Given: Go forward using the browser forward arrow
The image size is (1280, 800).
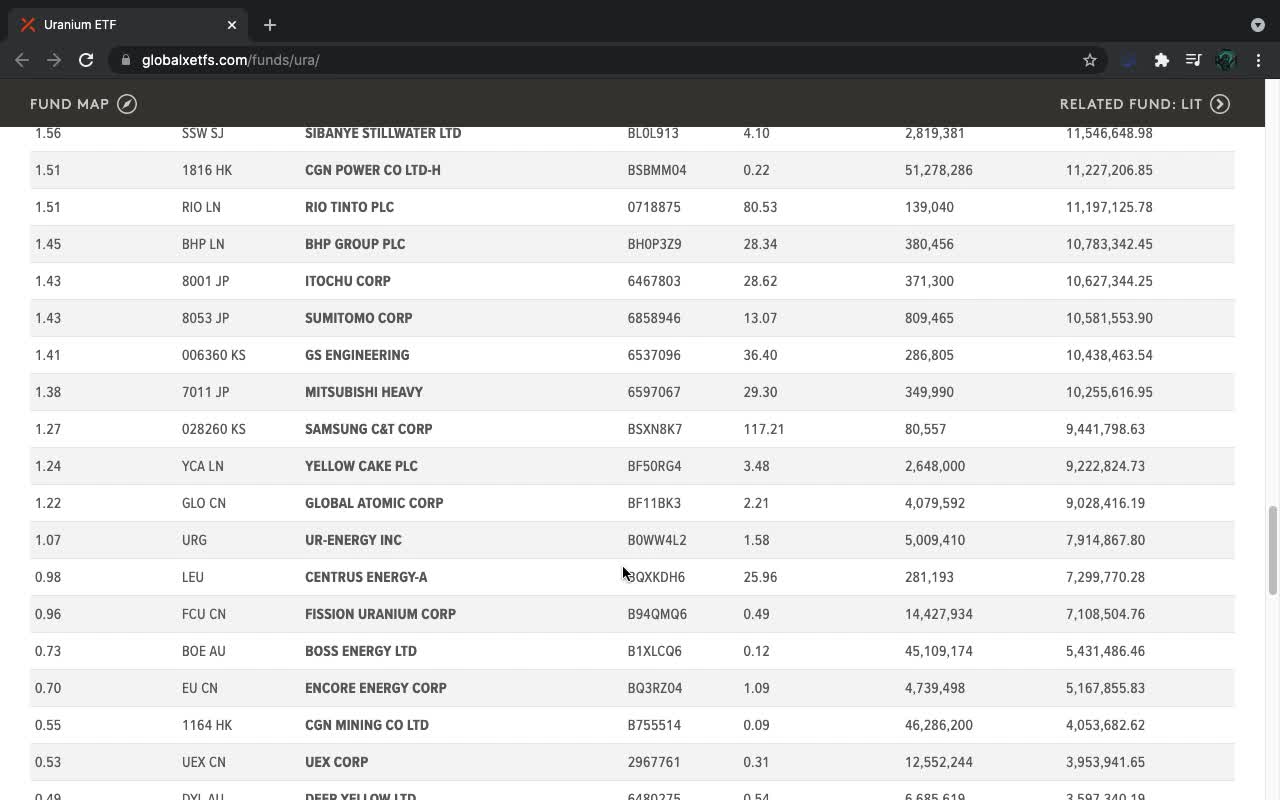Looking at the screenshot, I should [x=54, y=60].
